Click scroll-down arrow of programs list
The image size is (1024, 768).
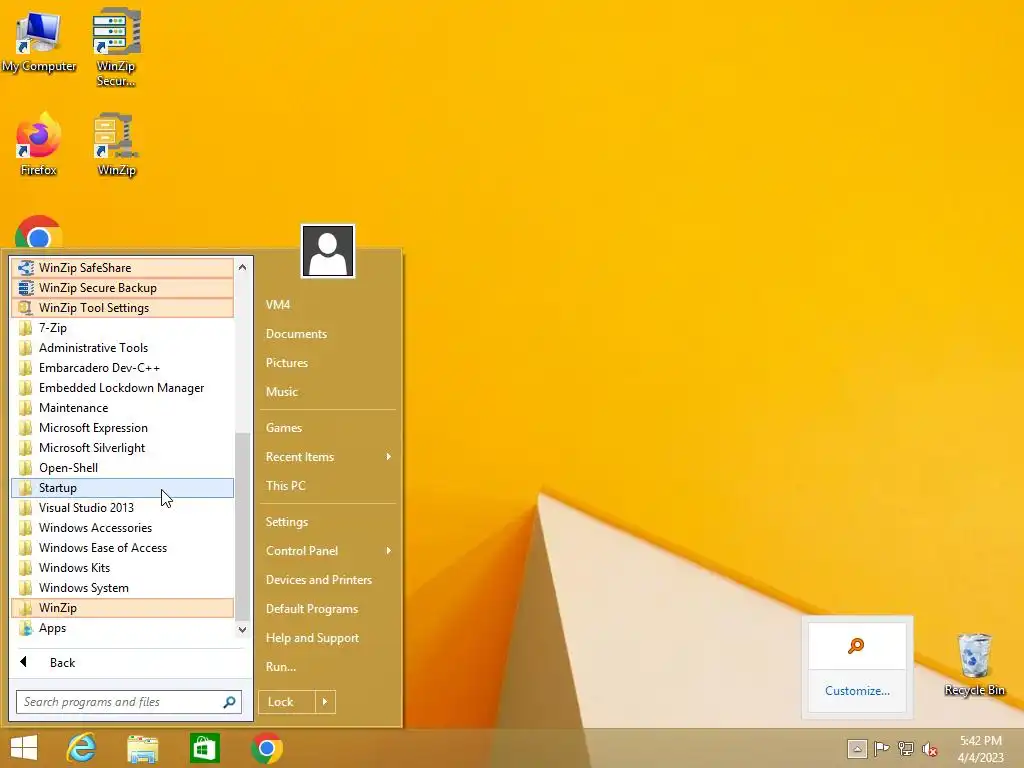pyautogui.click(x=242, y=630)
